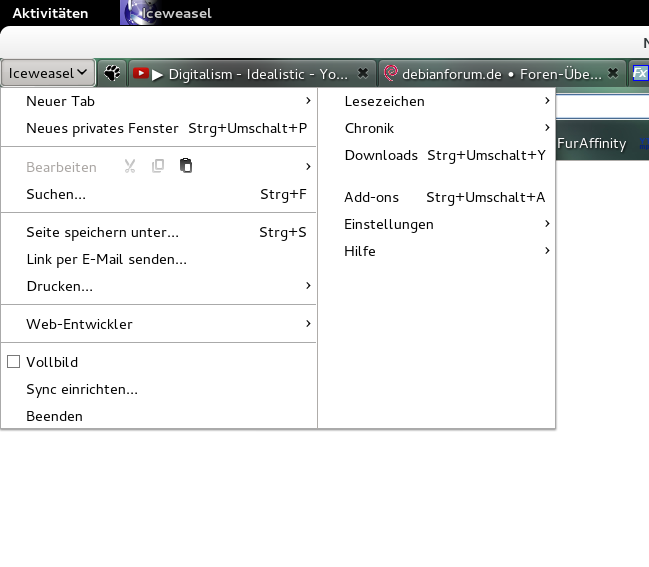Screen dimensions: 649x567
Task: Close the Digitalism - Idealistic tab
Action: (x=363, y=73)
